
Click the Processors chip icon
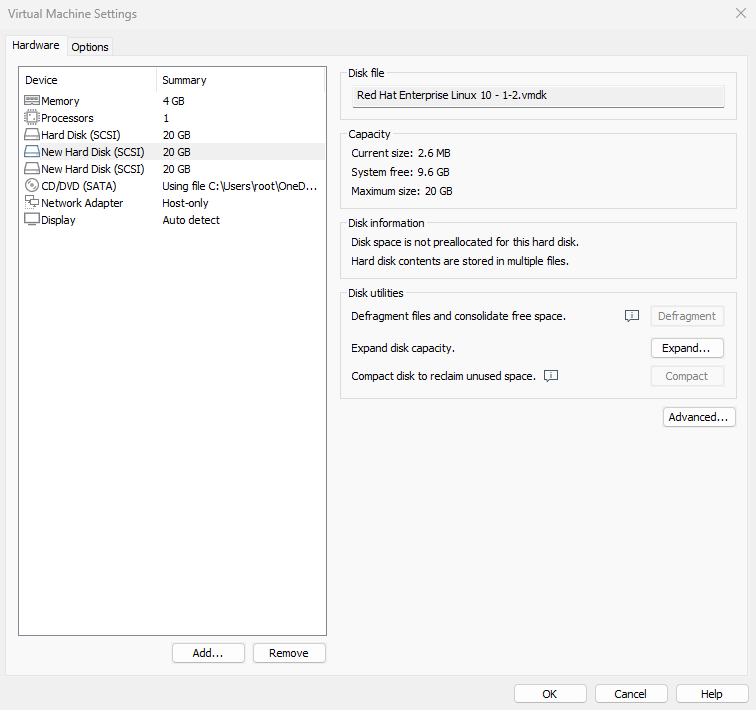[x=32, y=118]
